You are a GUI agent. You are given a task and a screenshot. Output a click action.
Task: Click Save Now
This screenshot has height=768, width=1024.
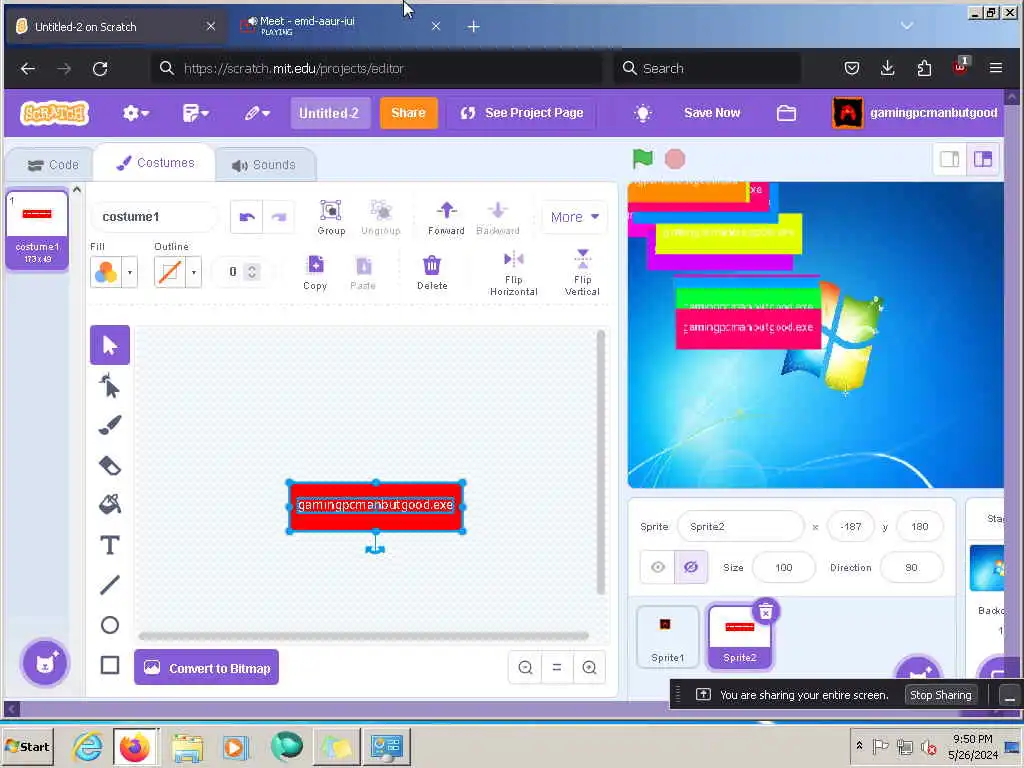coord(712,113)
